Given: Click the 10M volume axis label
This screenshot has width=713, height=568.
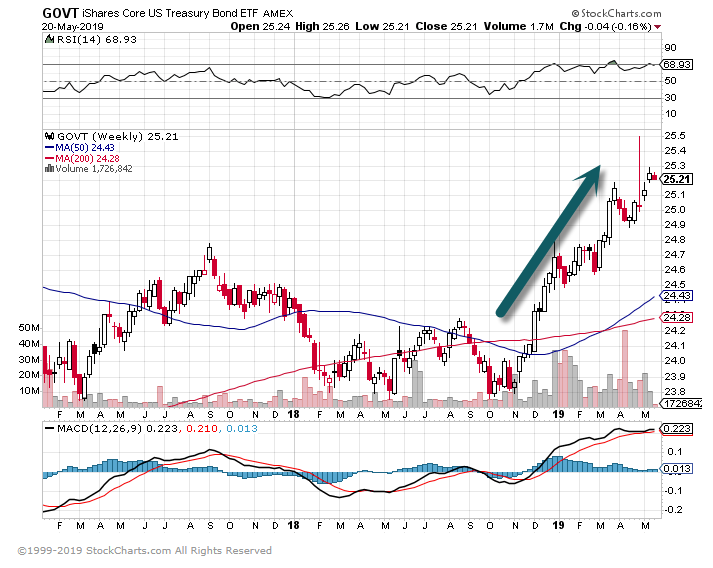Looking at the screenshot, I should pyautogui.click(x=29, y=391).
